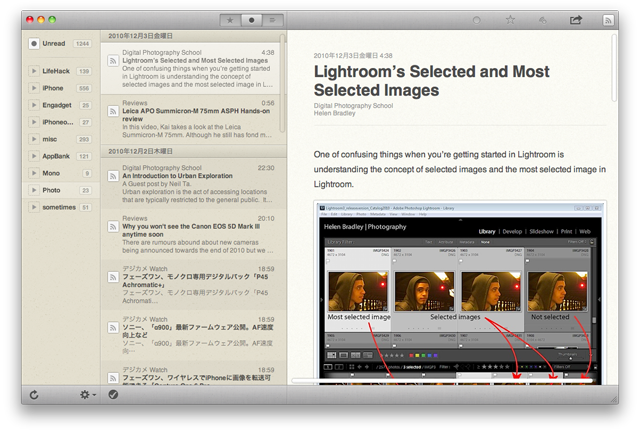Open Canon EOS 5D Mark III article
The height and width of the screenshot is (436, 640).
coord(193,234)
